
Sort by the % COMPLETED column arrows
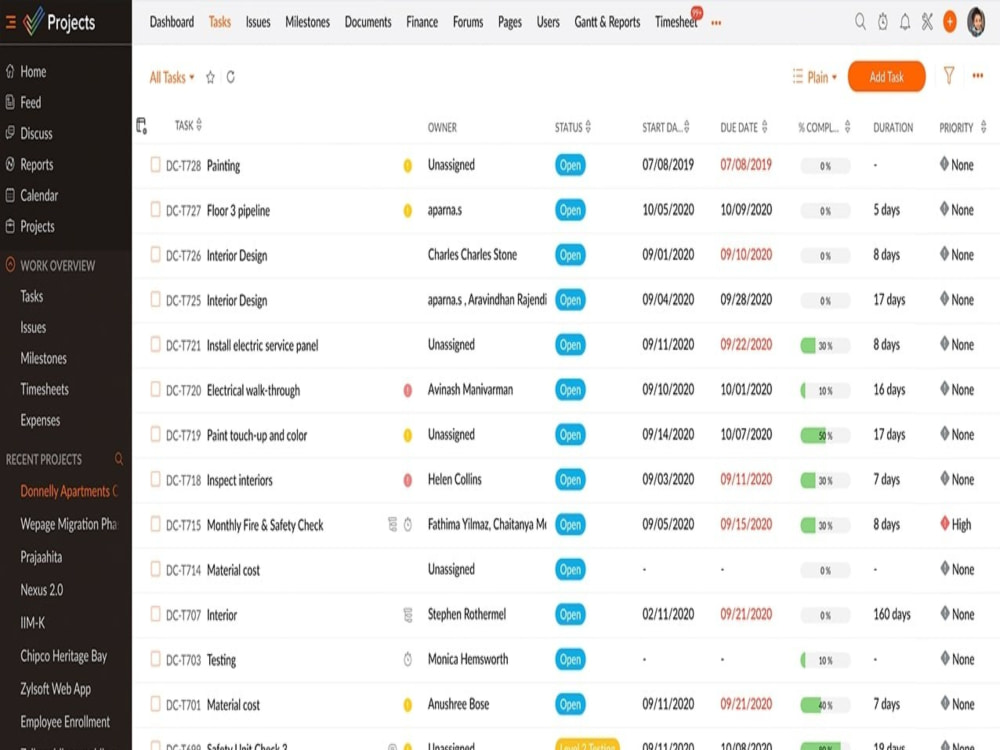[848, 126]
